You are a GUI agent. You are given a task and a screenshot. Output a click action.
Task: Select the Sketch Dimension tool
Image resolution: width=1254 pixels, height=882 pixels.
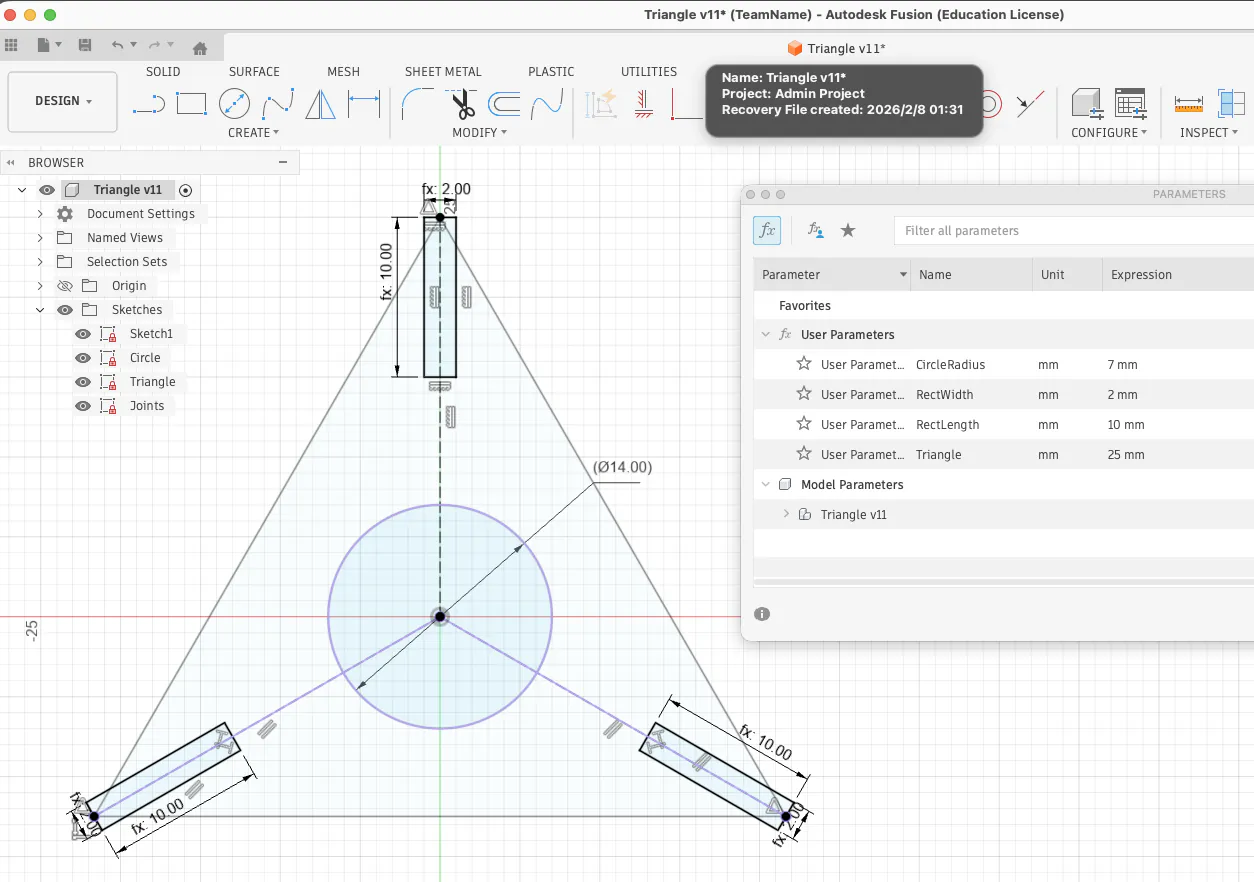pos(364,101)
